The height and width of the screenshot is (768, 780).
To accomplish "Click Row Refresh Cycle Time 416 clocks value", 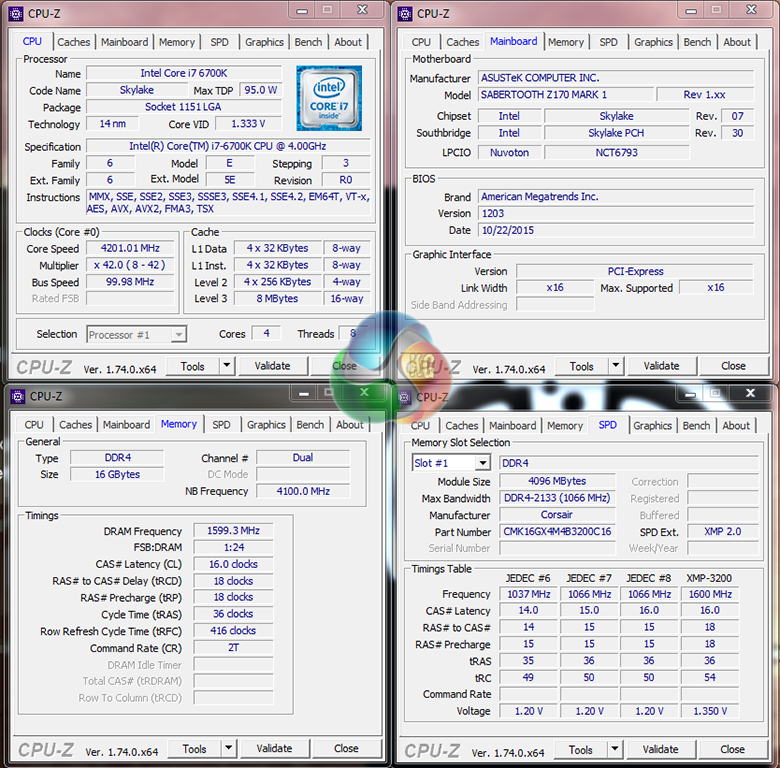I will tap(233, 631).
